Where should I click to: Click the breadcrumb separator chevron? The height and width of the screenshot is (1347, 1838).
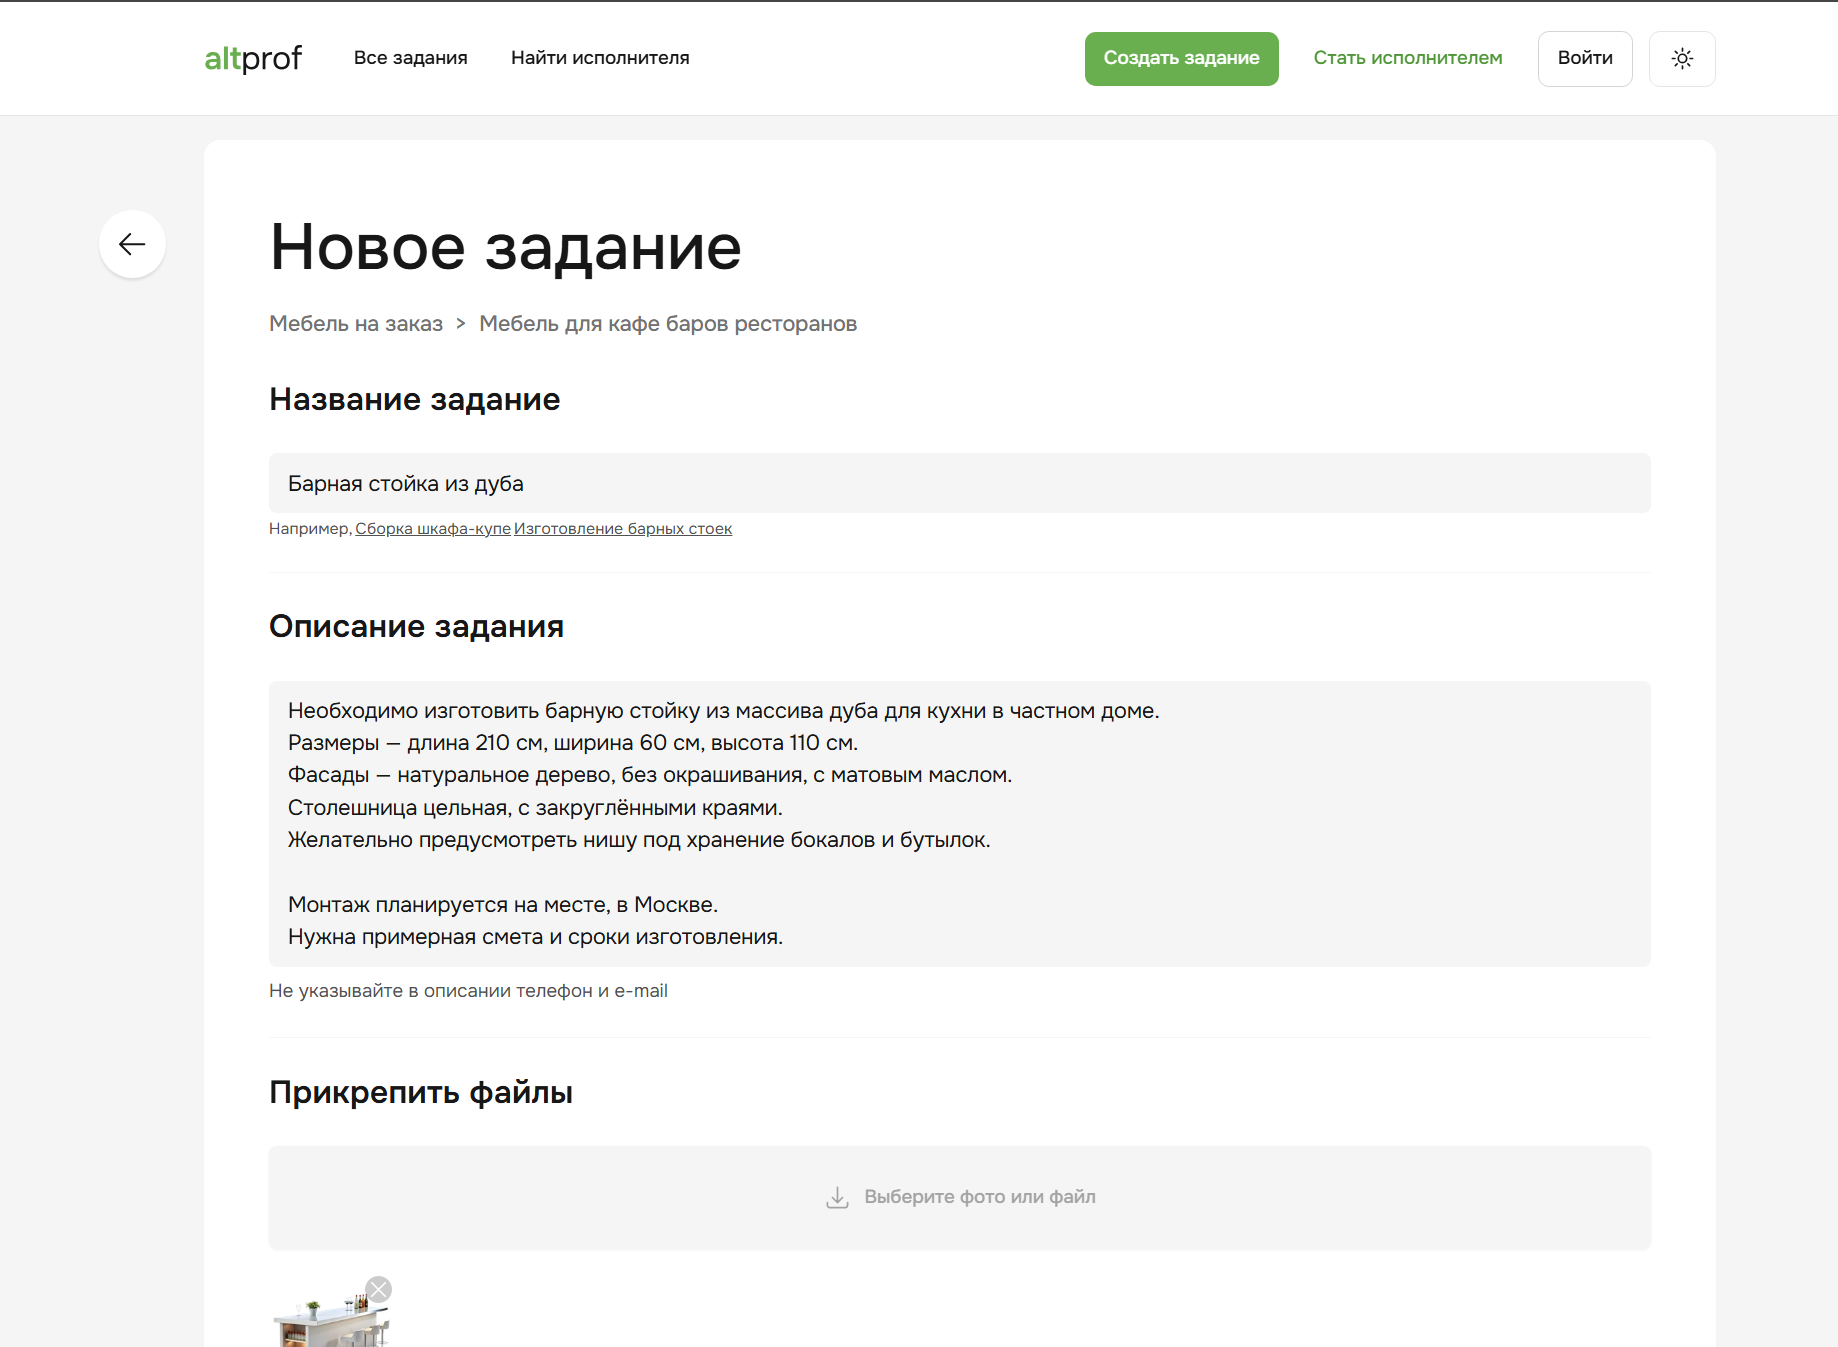point(460,323)
